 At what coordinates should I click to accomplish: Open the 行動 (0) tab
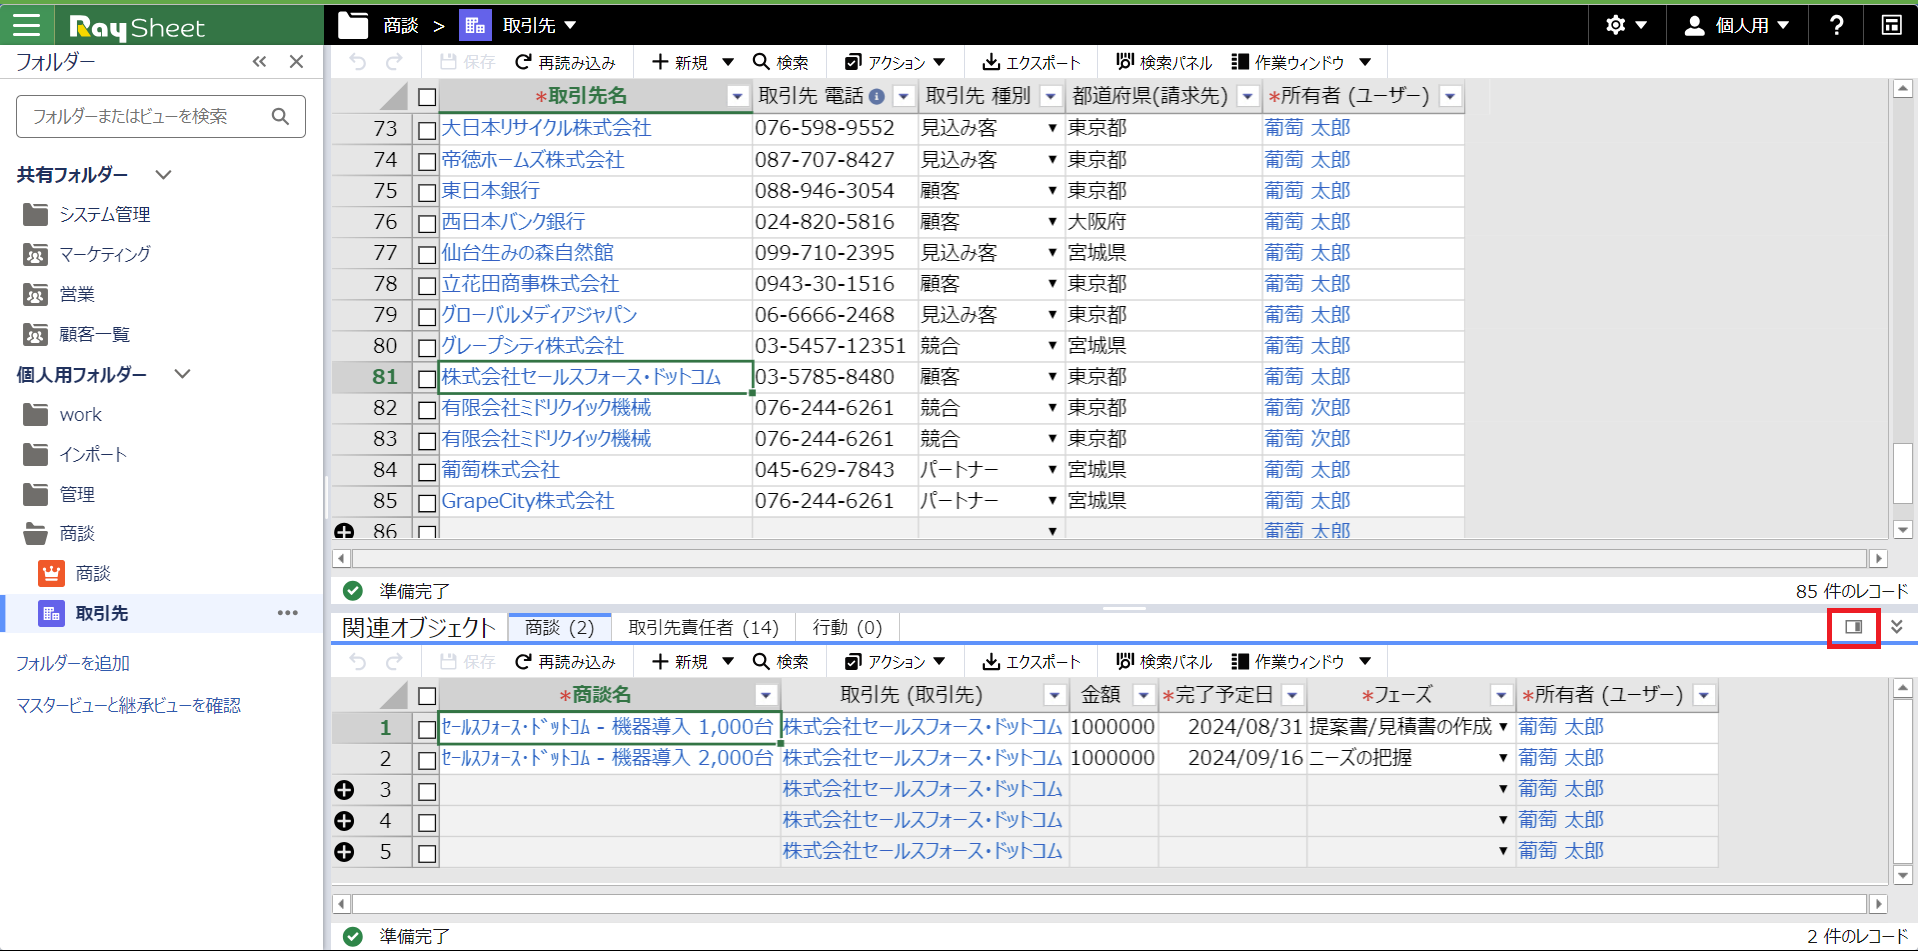[x=847, y=627]
